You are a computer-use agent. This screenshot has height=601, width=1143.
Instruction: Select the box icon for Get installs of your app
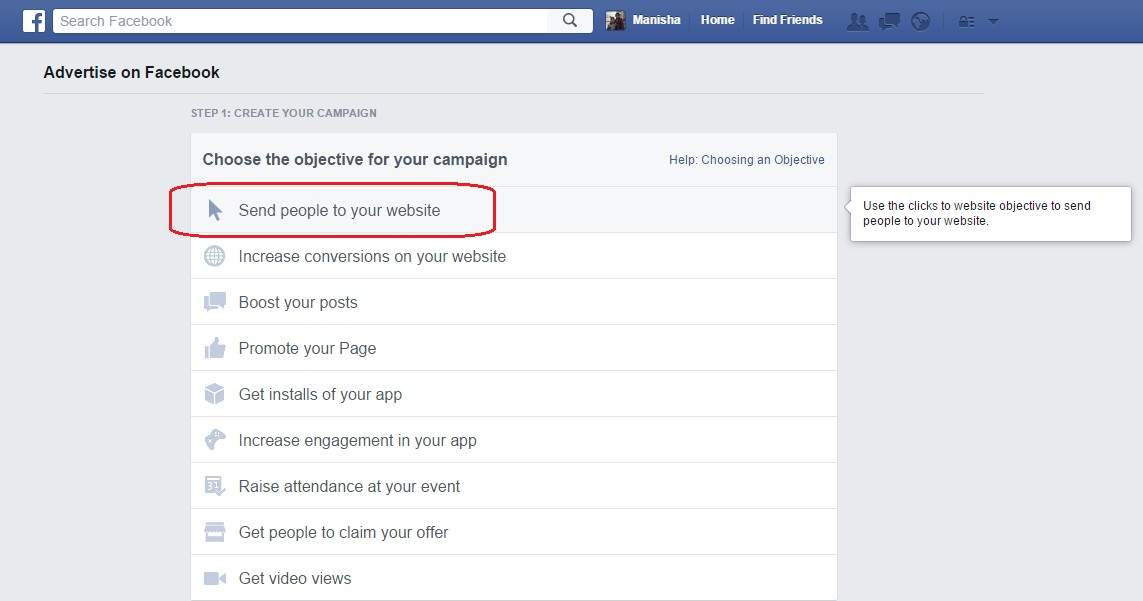[x=215, y=393]
